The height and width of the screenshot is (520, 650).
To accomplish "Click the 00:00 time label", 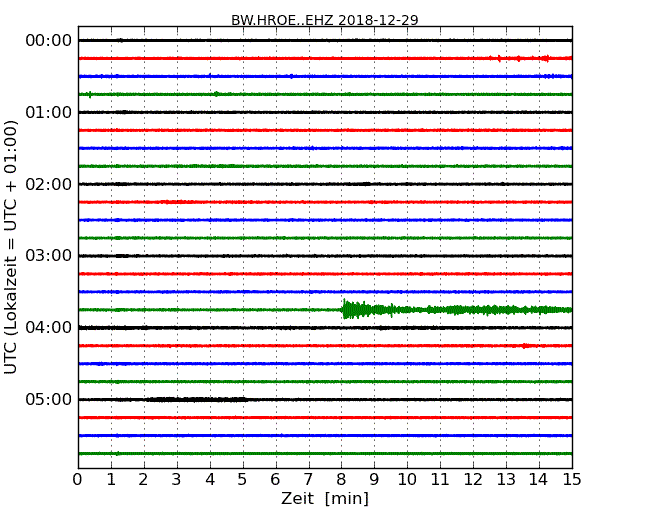I will point(49,41).
